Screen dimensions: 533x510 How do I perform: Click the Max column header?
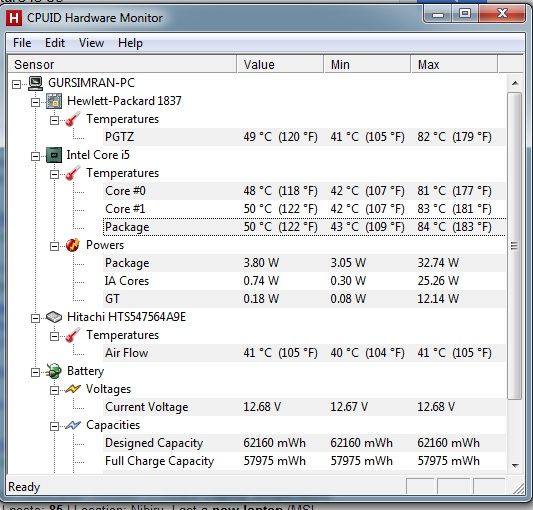[454, 64]
